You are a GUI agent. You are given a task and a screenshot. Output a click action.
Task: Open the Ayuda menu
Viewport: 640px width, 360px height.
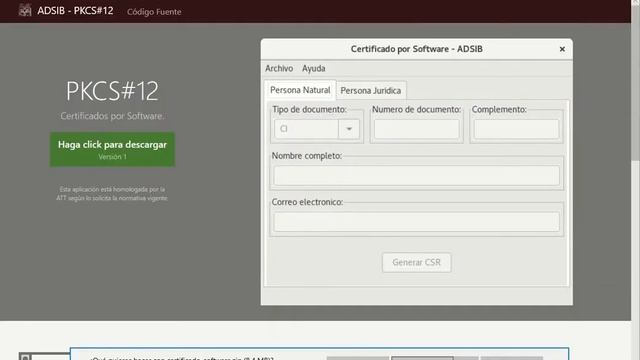click(313, 68)
